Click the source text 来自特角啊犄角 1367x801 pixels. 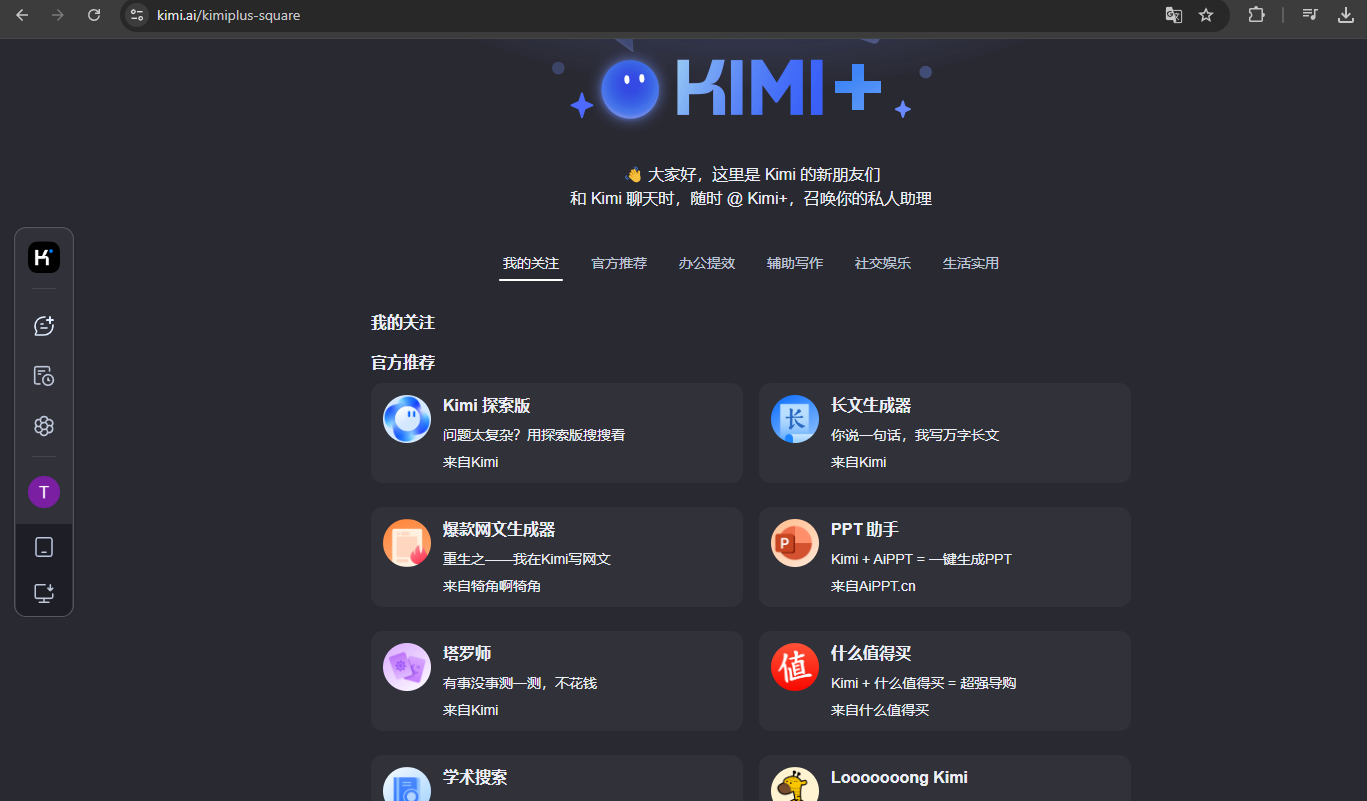[492, 586]
